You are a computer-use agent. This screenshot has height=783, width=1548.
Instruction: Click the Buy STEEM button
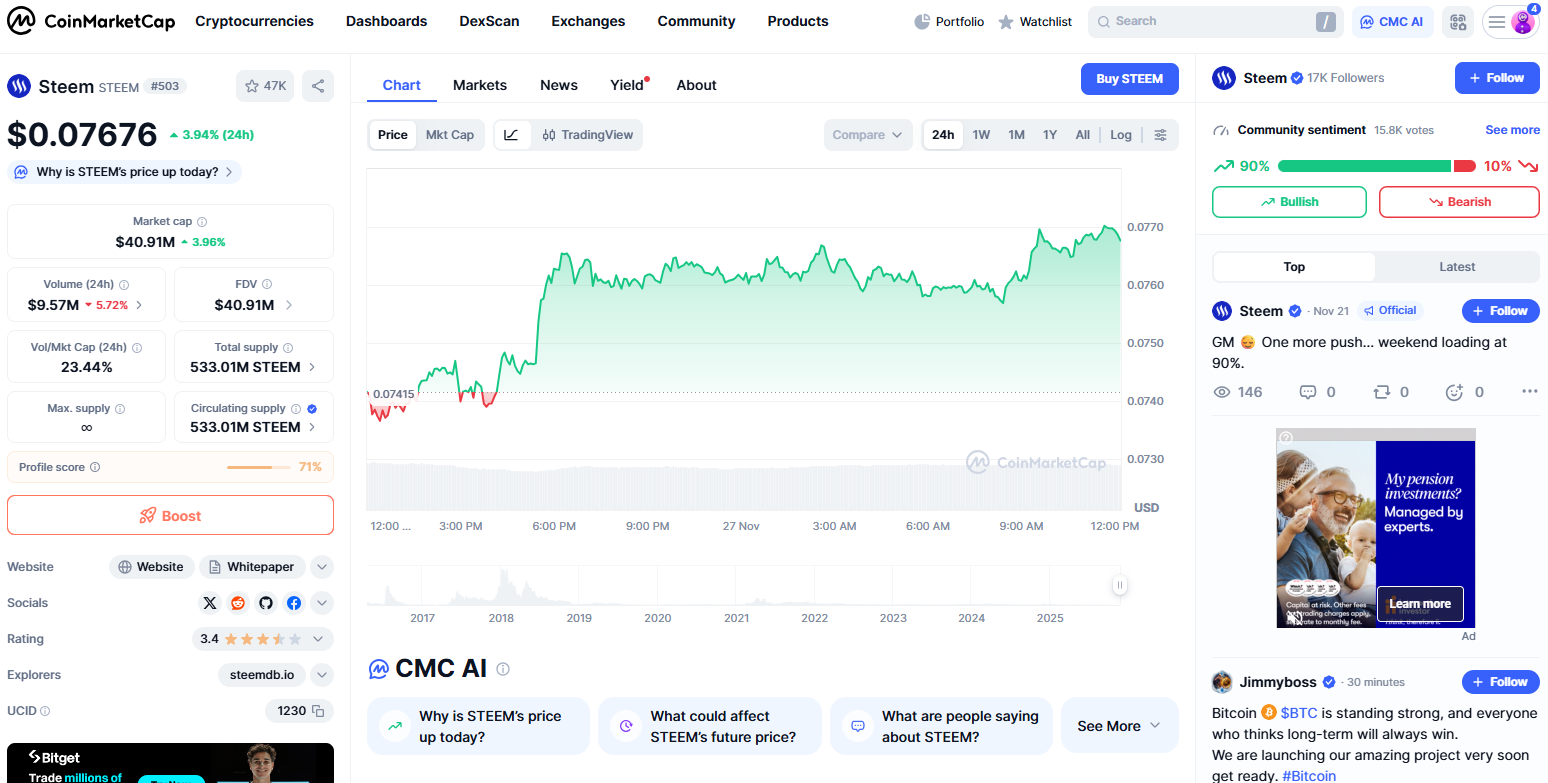coord(1129,79)
